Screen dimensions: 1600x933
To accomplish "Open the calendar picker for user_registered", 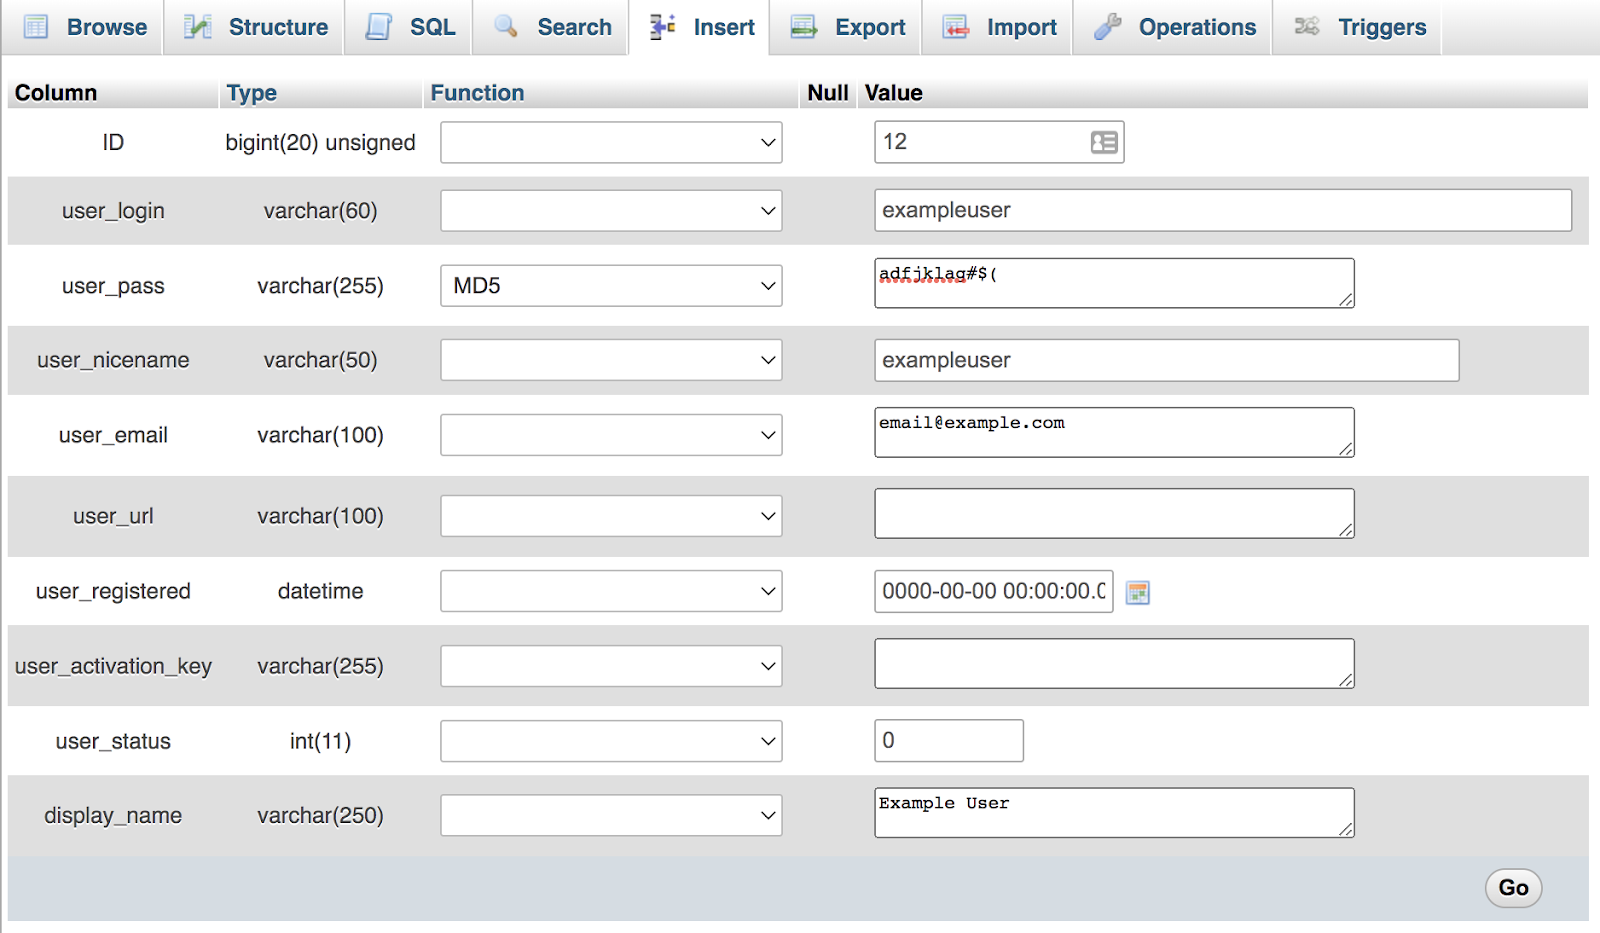I will click(x=1137, y=591).
